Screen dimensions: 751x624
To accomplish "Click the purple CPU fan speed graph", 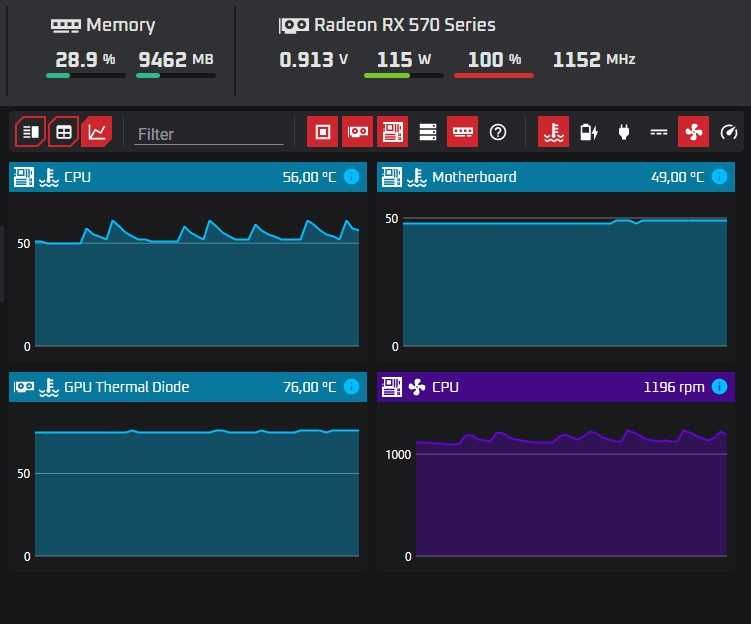I will [x=571, y=493].
